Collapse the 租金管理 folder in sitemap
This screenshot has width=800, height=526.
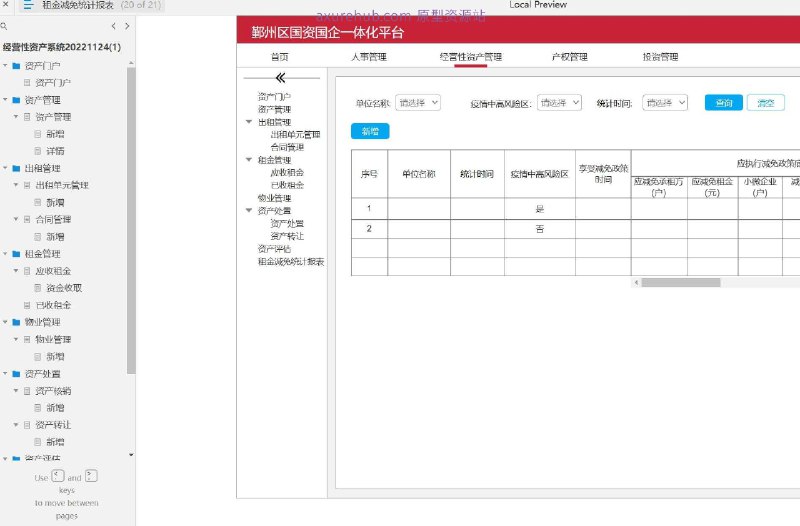tap(5, 254)
